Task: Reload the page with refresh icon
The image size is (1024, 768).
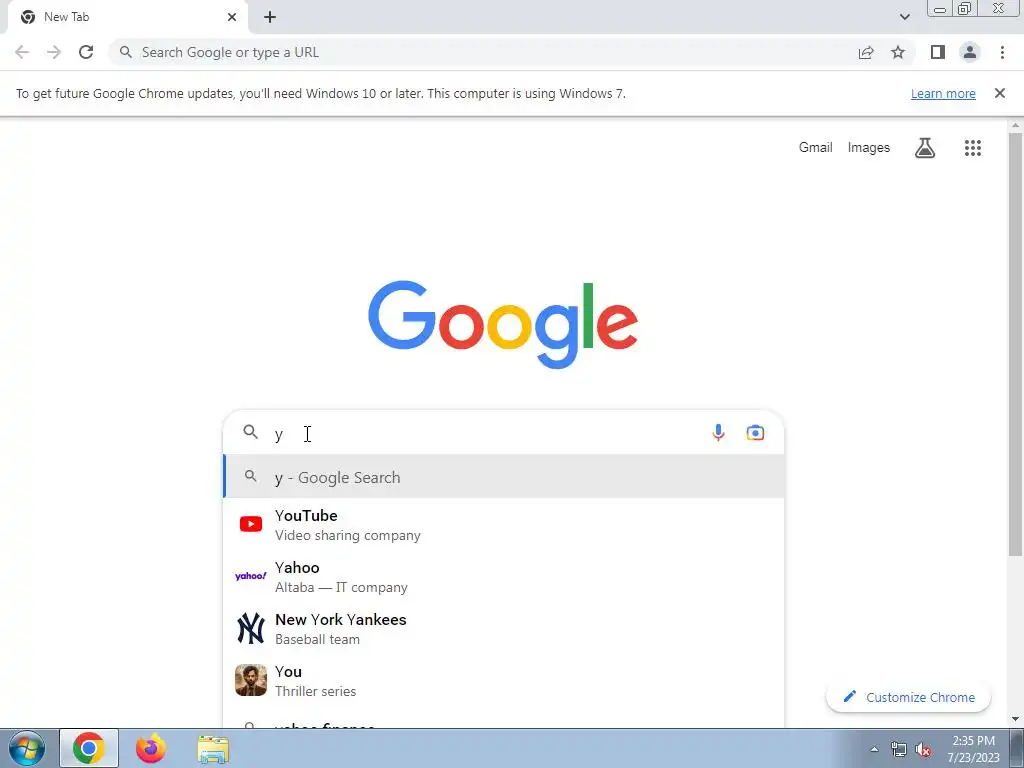Action: click(x=86, y=52)
